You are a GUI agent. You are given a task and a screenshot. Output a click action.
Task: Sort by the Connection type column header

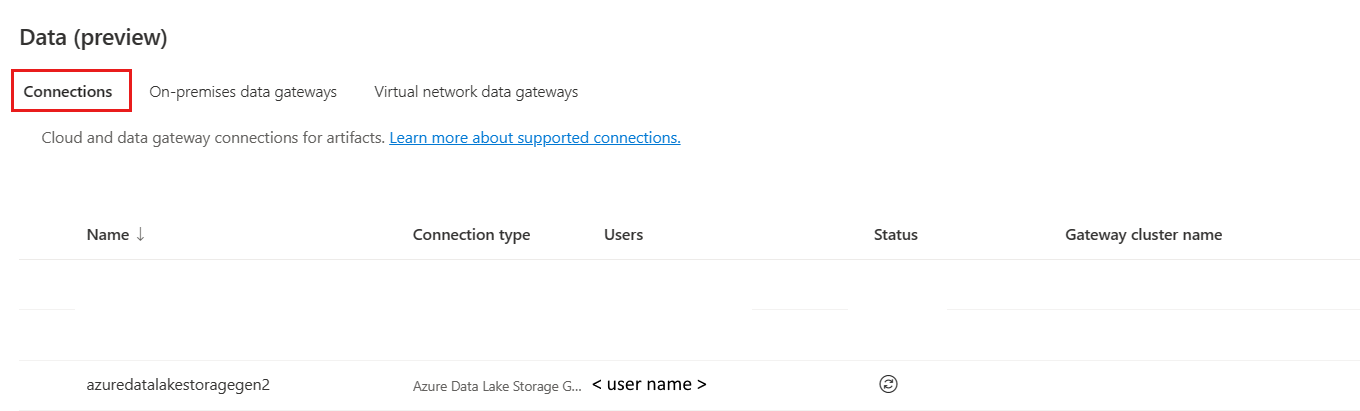pos(472,235)
